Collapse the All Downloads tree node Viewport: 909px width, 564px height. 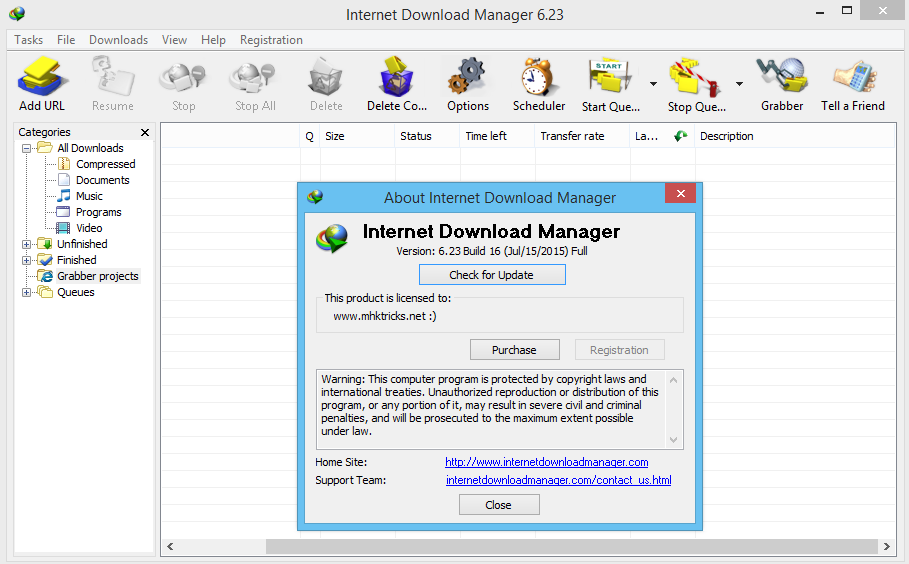pyautogui.click(x=26, y=148)
